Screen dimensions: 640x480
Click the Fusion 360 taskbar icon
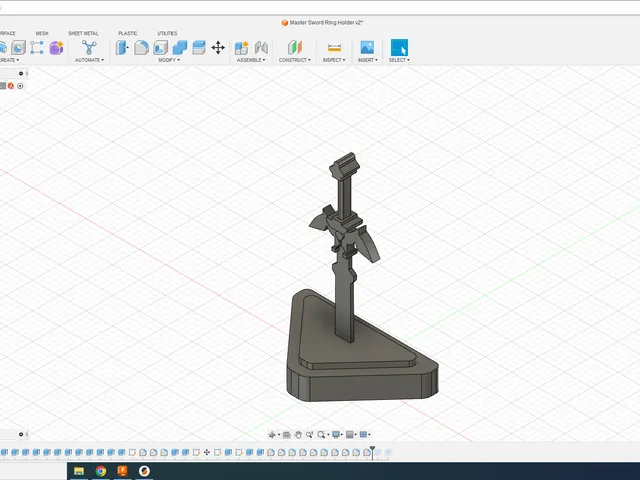tap(122, 471)
